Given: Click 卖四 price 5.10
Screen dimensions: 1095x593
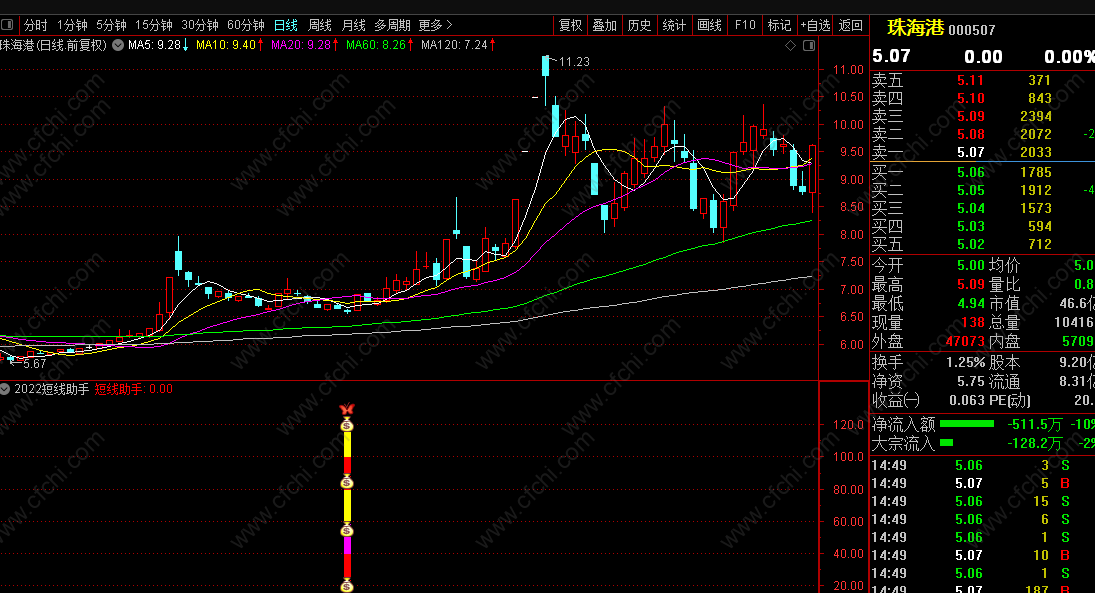Looking at the screenshot, I should [971, 98].
